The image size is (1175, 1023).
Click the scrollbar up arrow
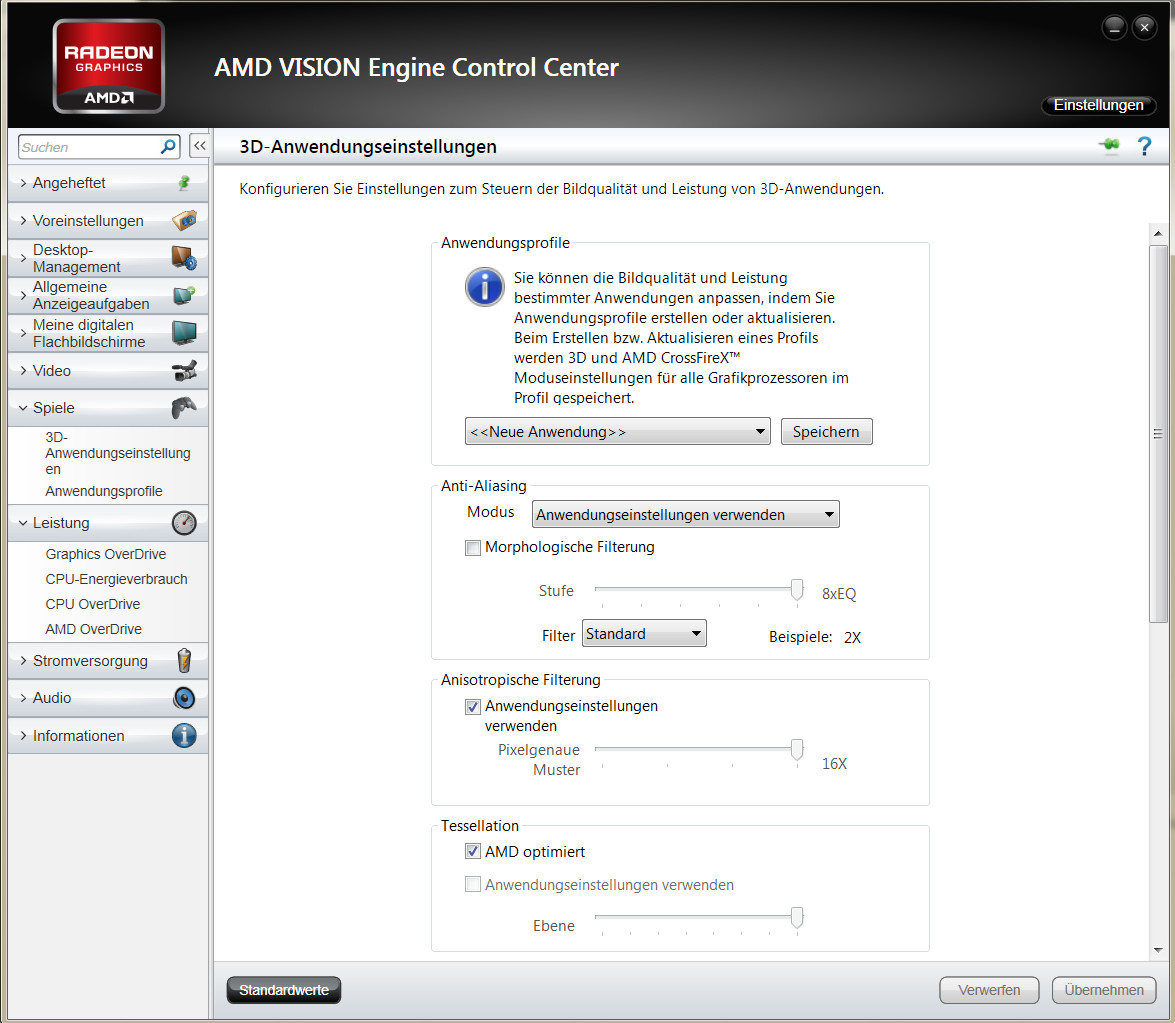1158,233
